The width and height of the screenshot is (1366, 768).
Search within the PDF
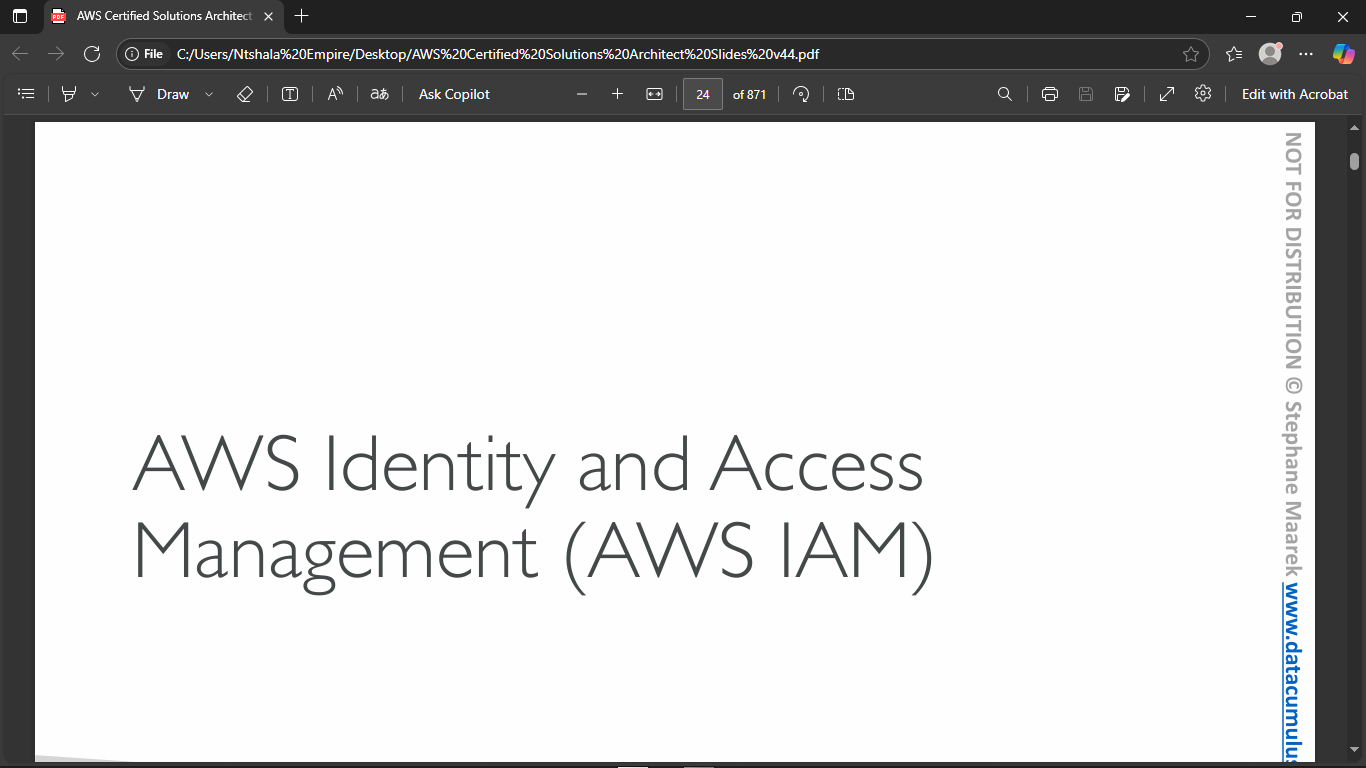pos(1005,94)
